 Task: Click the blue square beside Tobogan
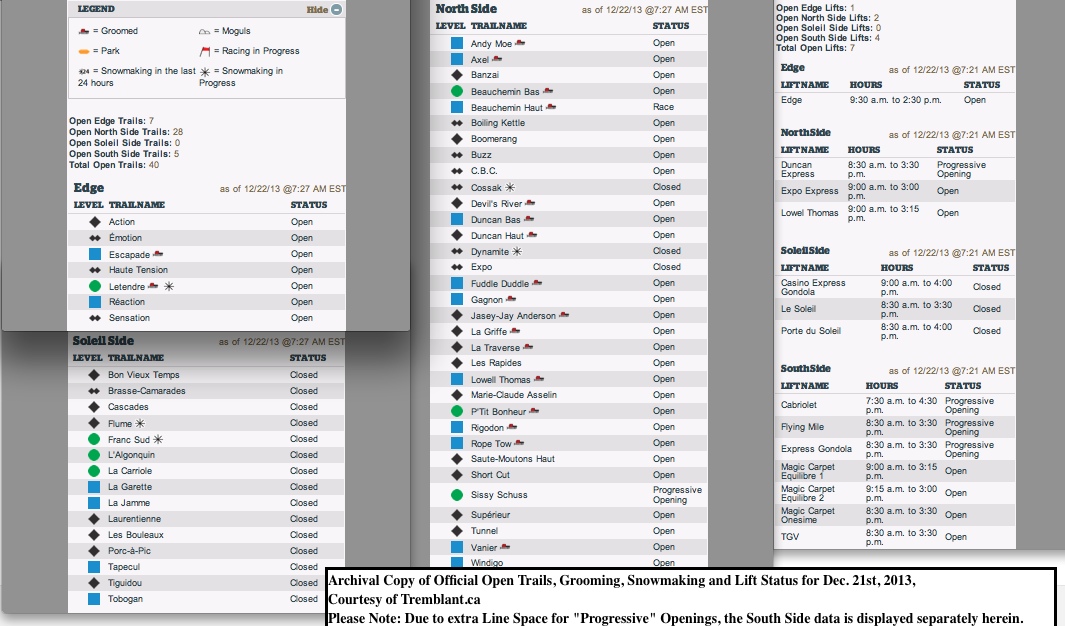coord(94,599)
